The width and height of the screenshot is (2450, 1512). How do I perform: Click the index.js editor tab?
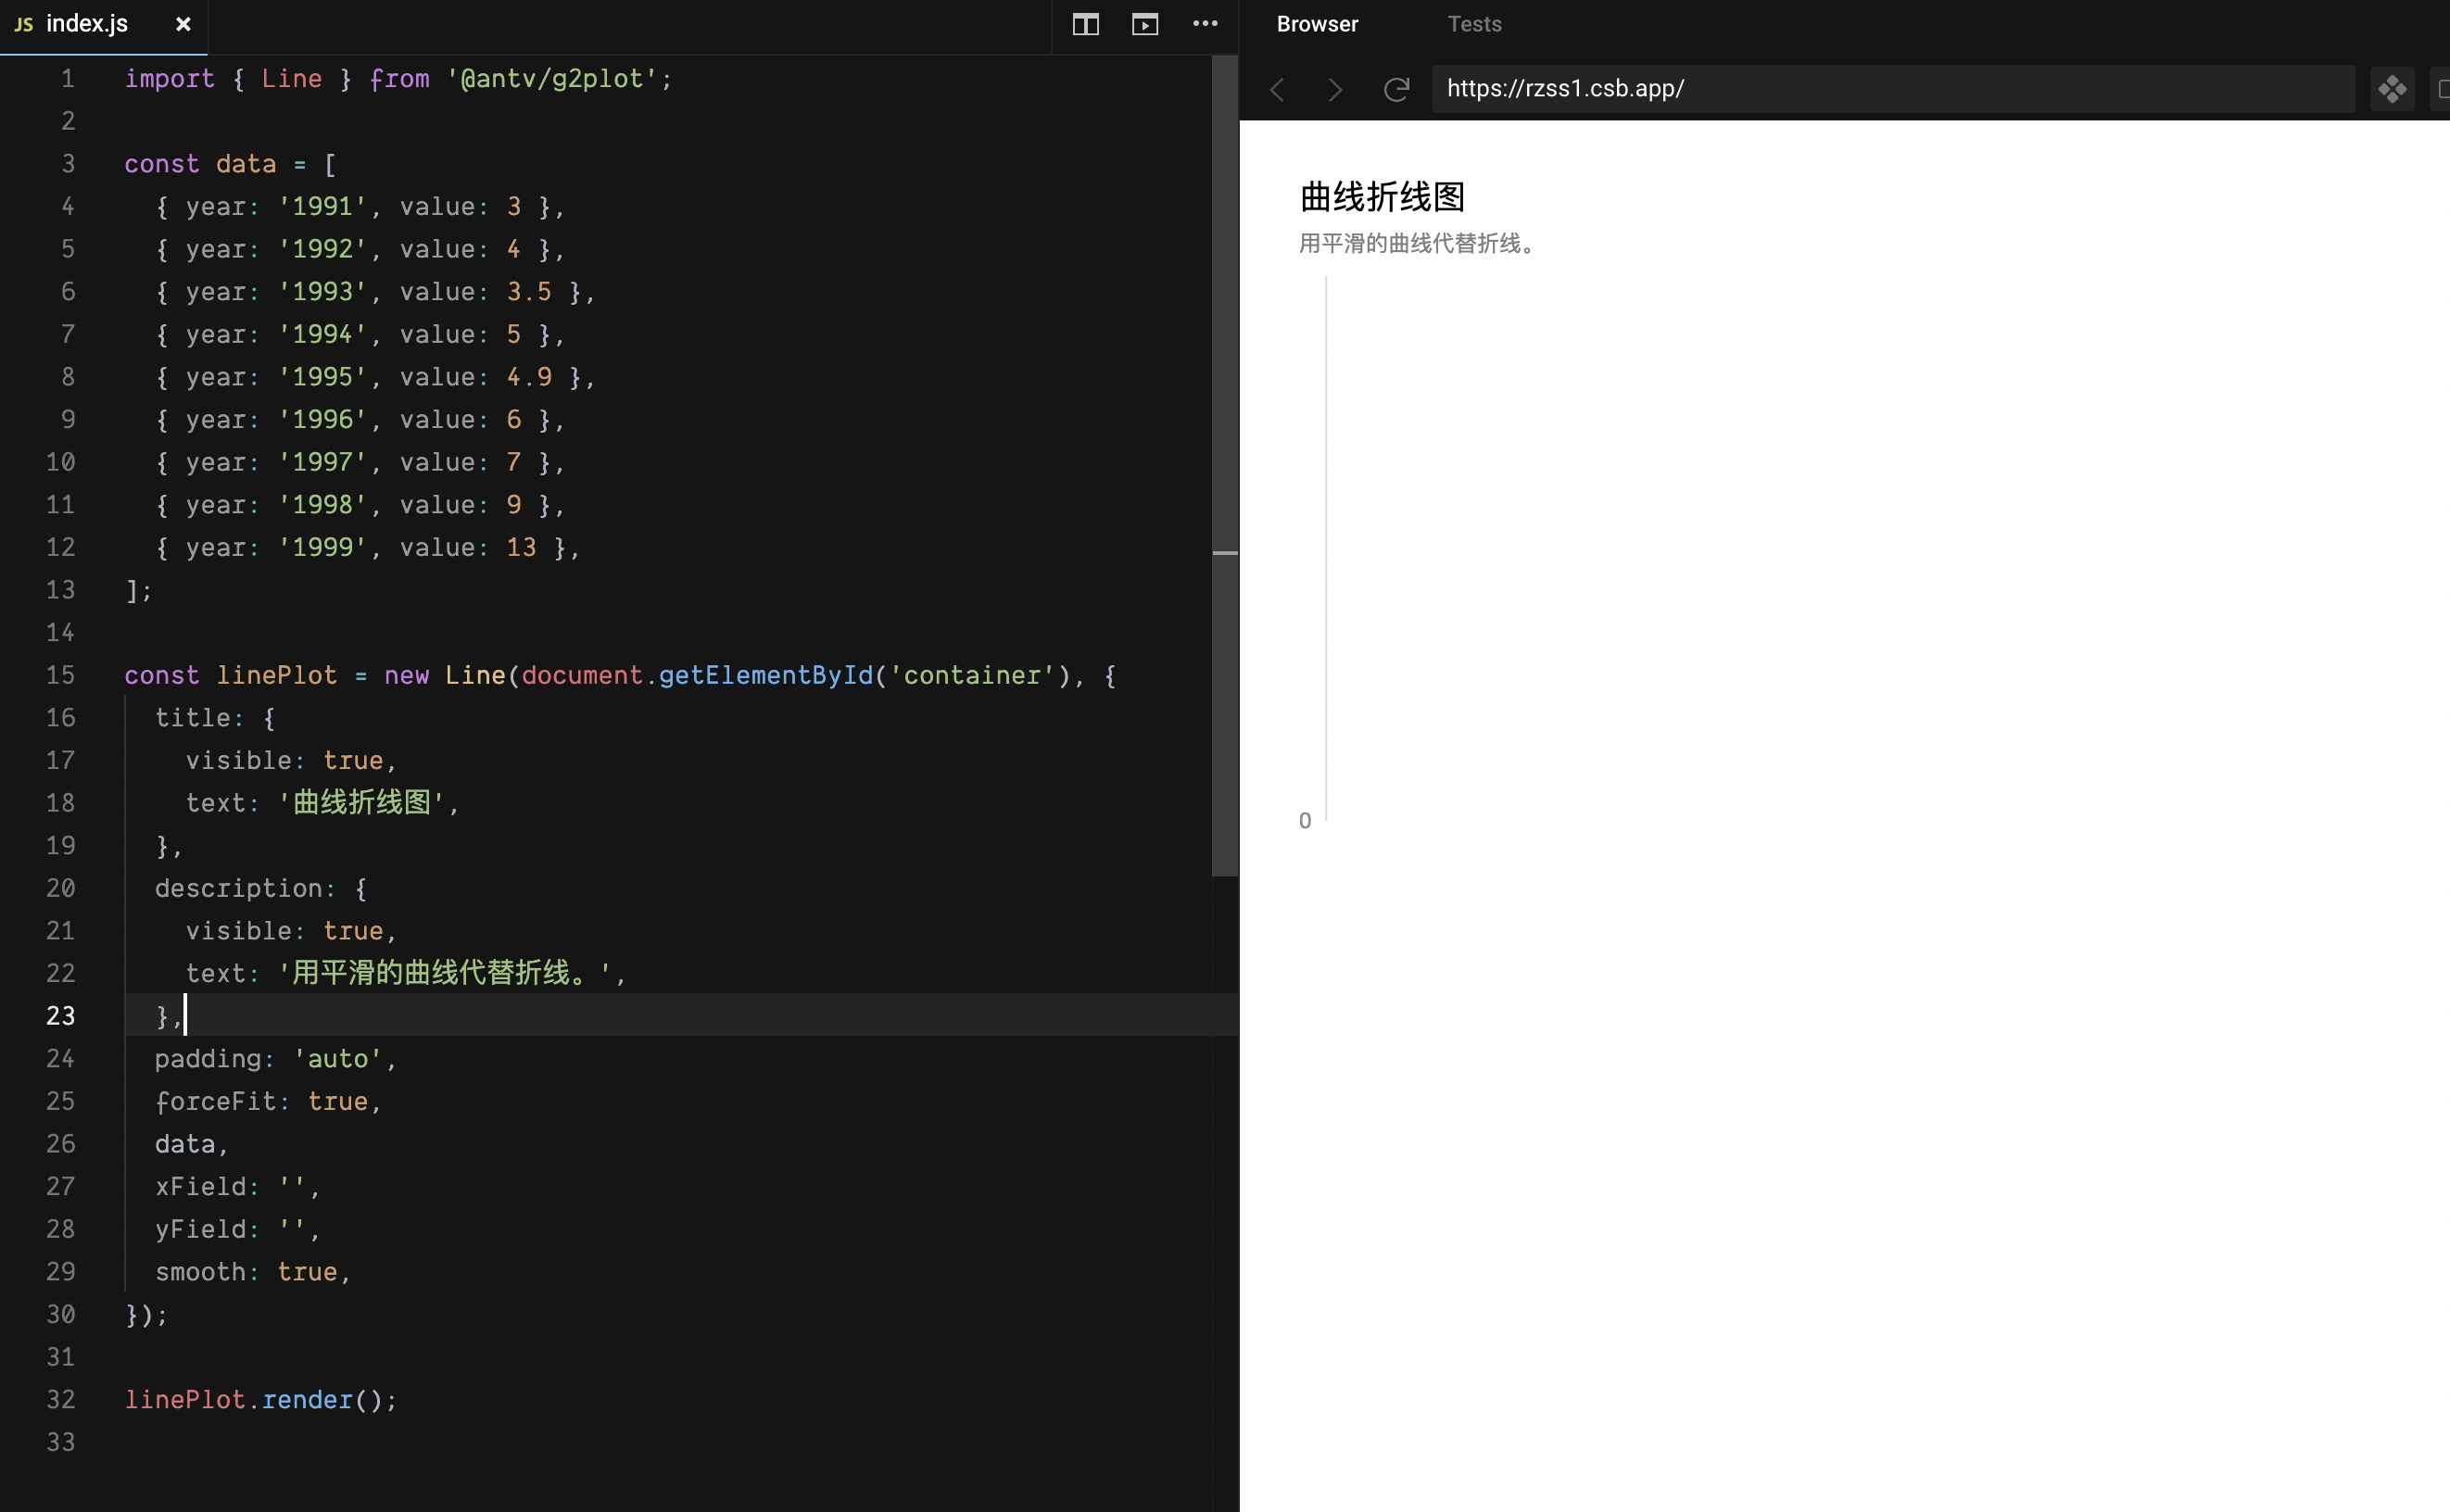[x=88, y=23]
